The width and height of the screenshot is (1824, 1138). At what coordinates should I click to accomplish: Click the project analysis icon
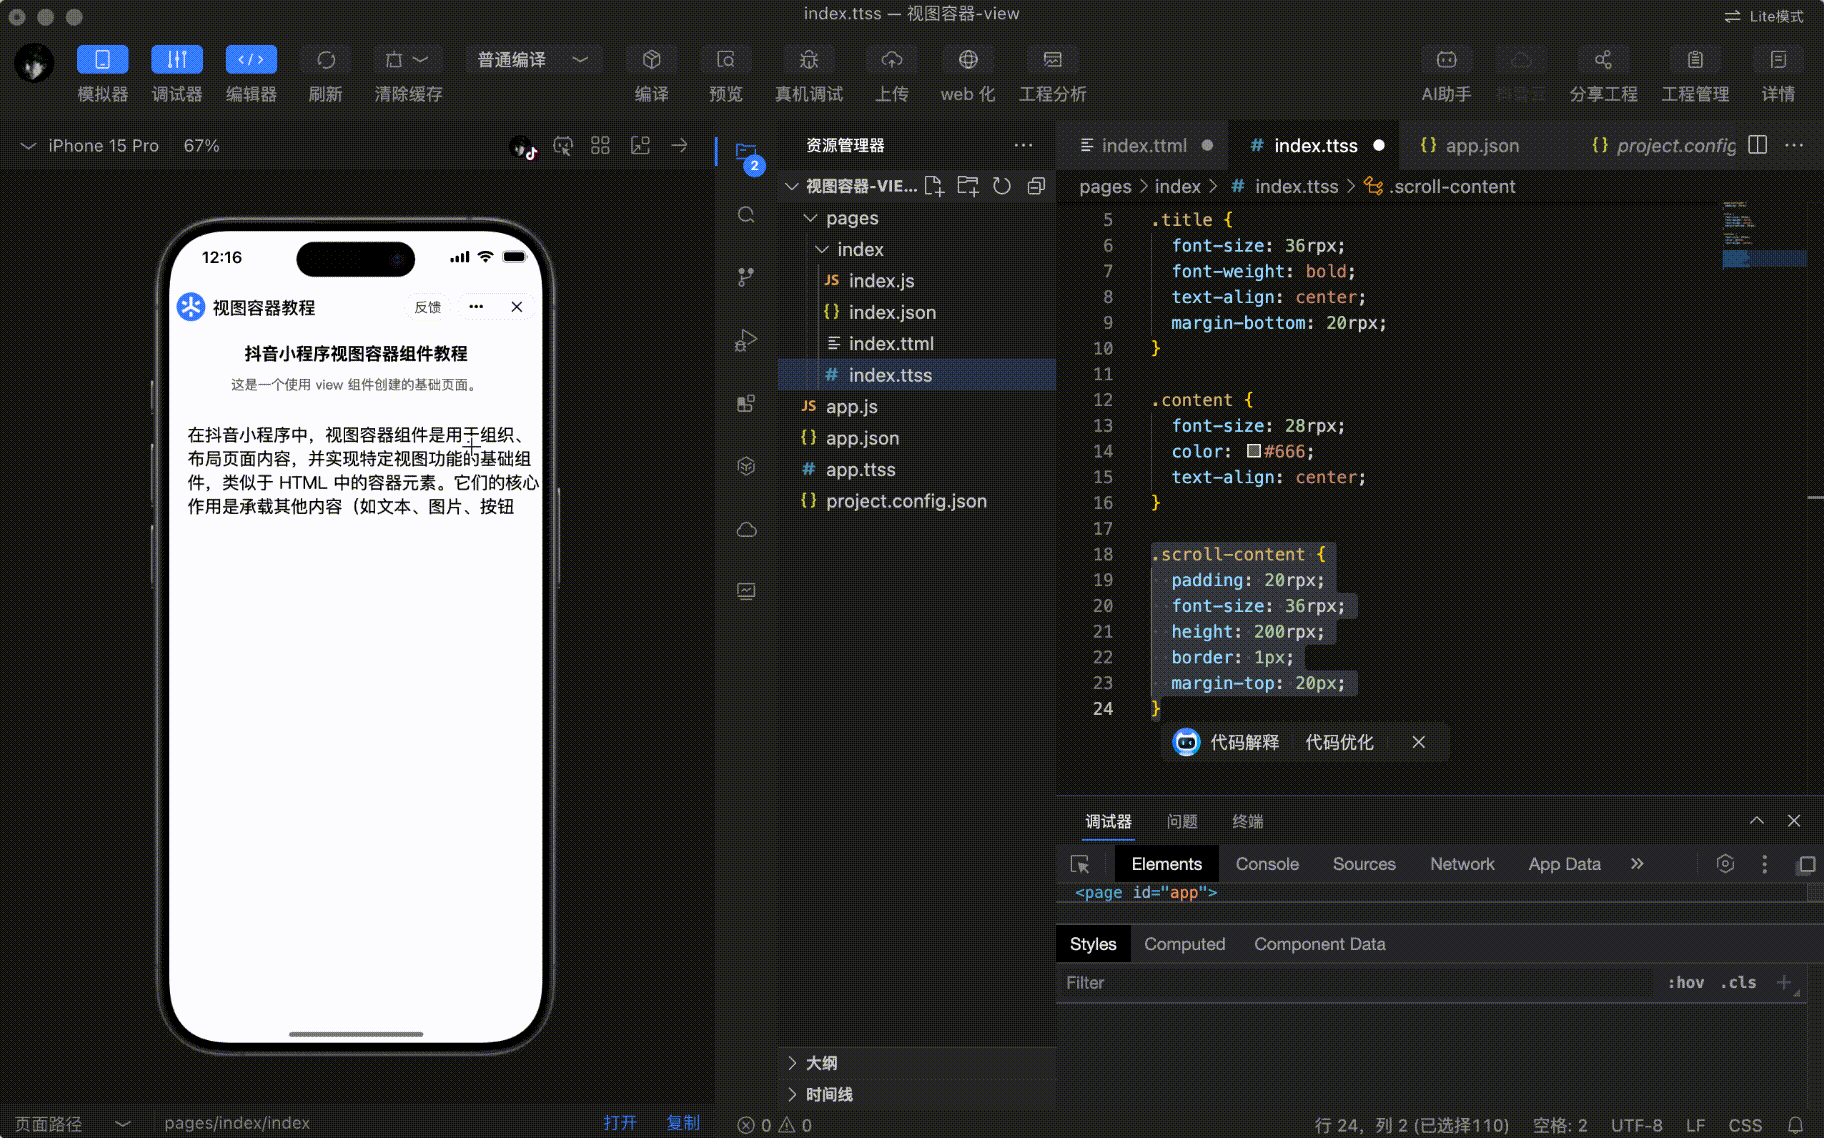pos(1053,60)
